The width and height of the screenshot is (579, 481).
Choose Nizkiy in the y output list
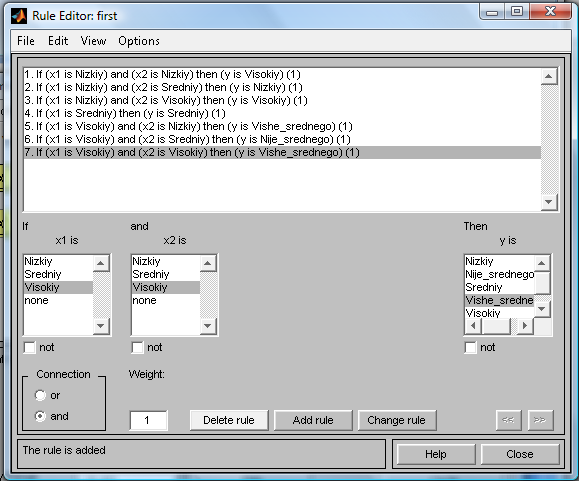[x=499, y=261]
